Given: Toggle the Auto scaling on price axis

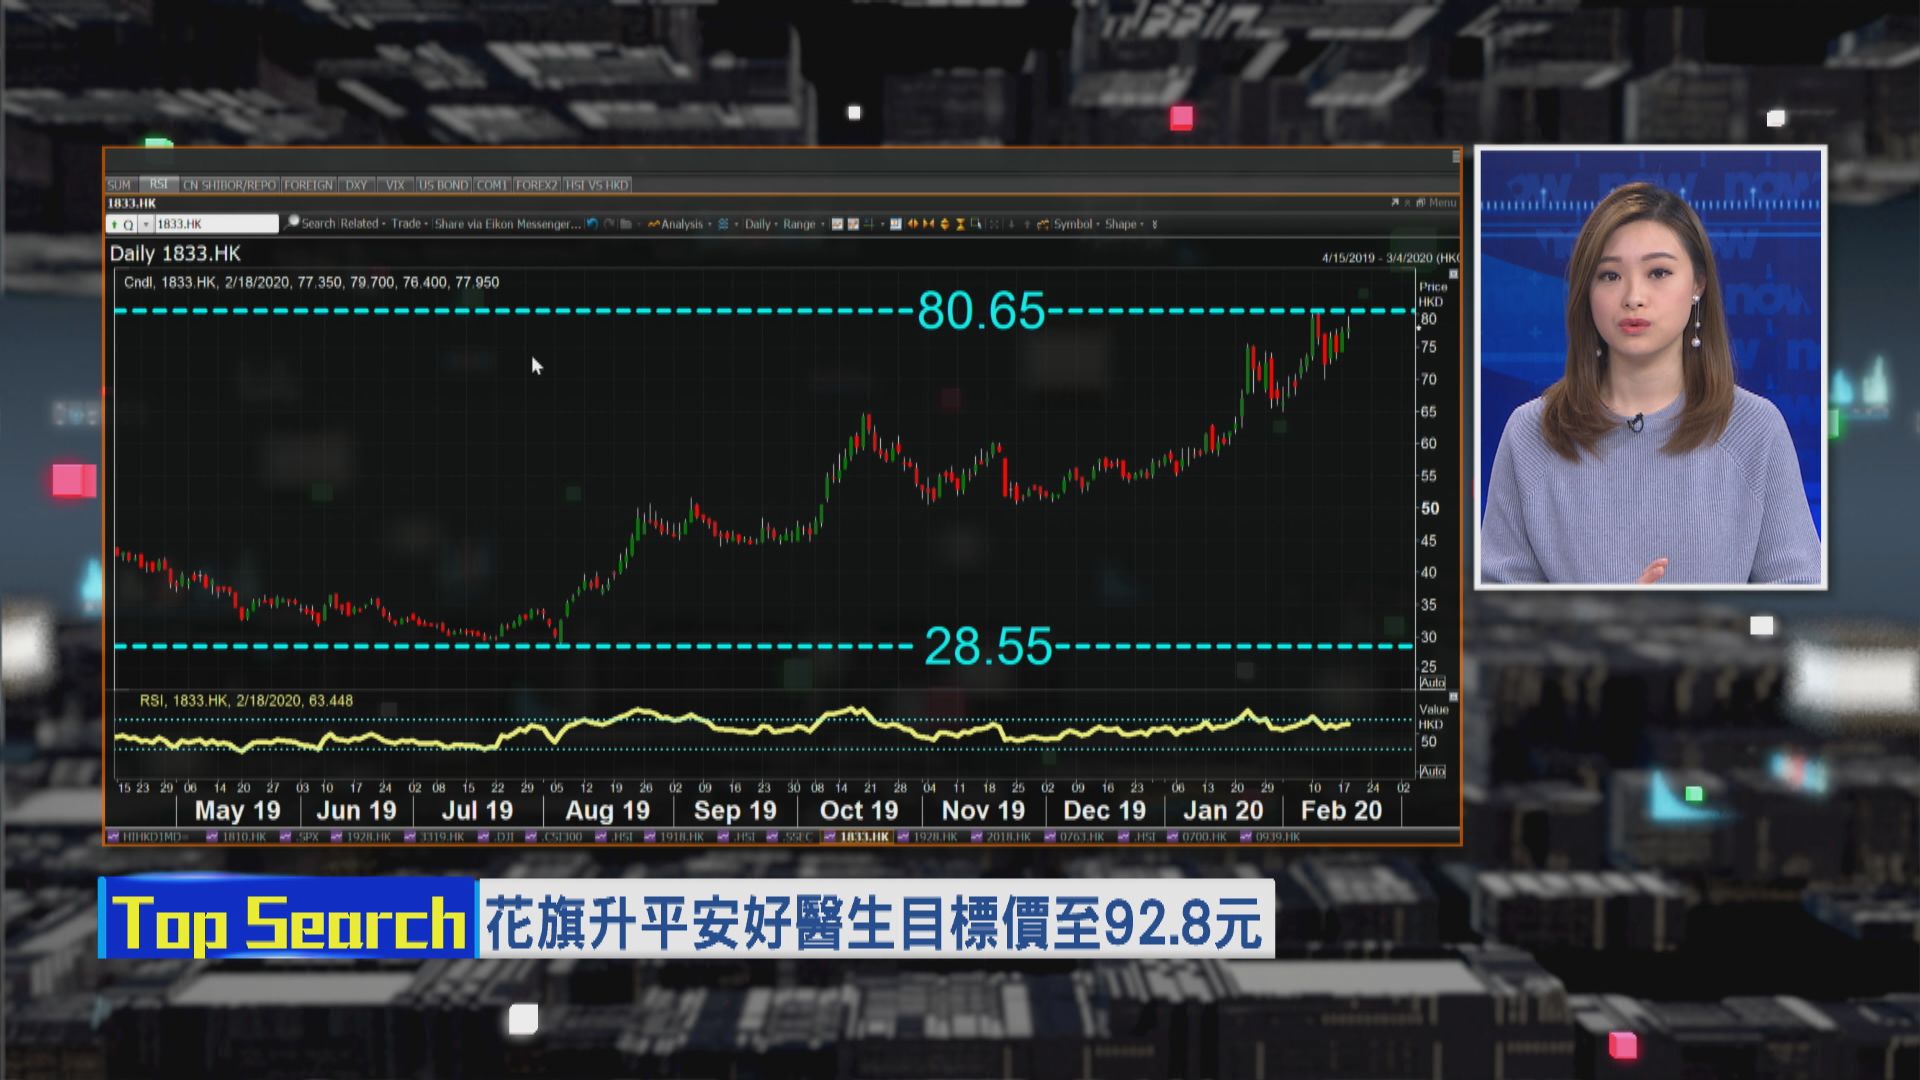Looking at the screenshot, I should 1431,682.
